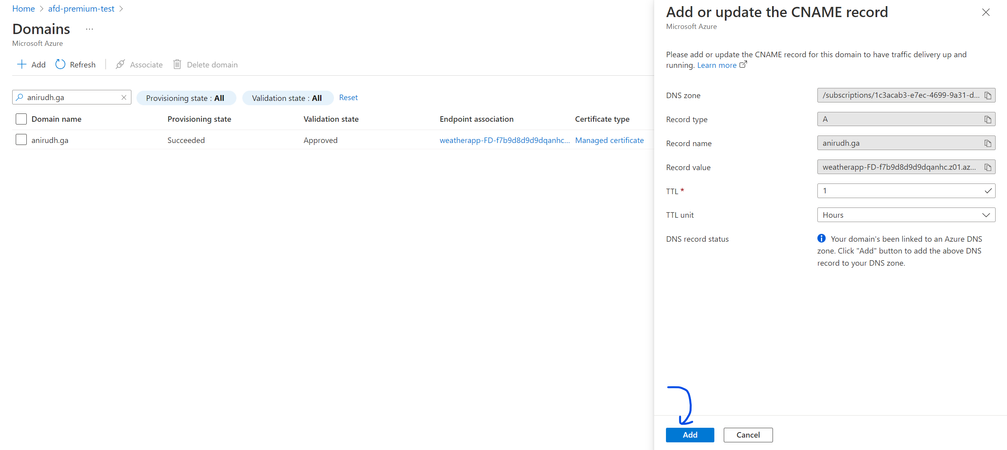Click the domain search field

(x=72, y=98)
